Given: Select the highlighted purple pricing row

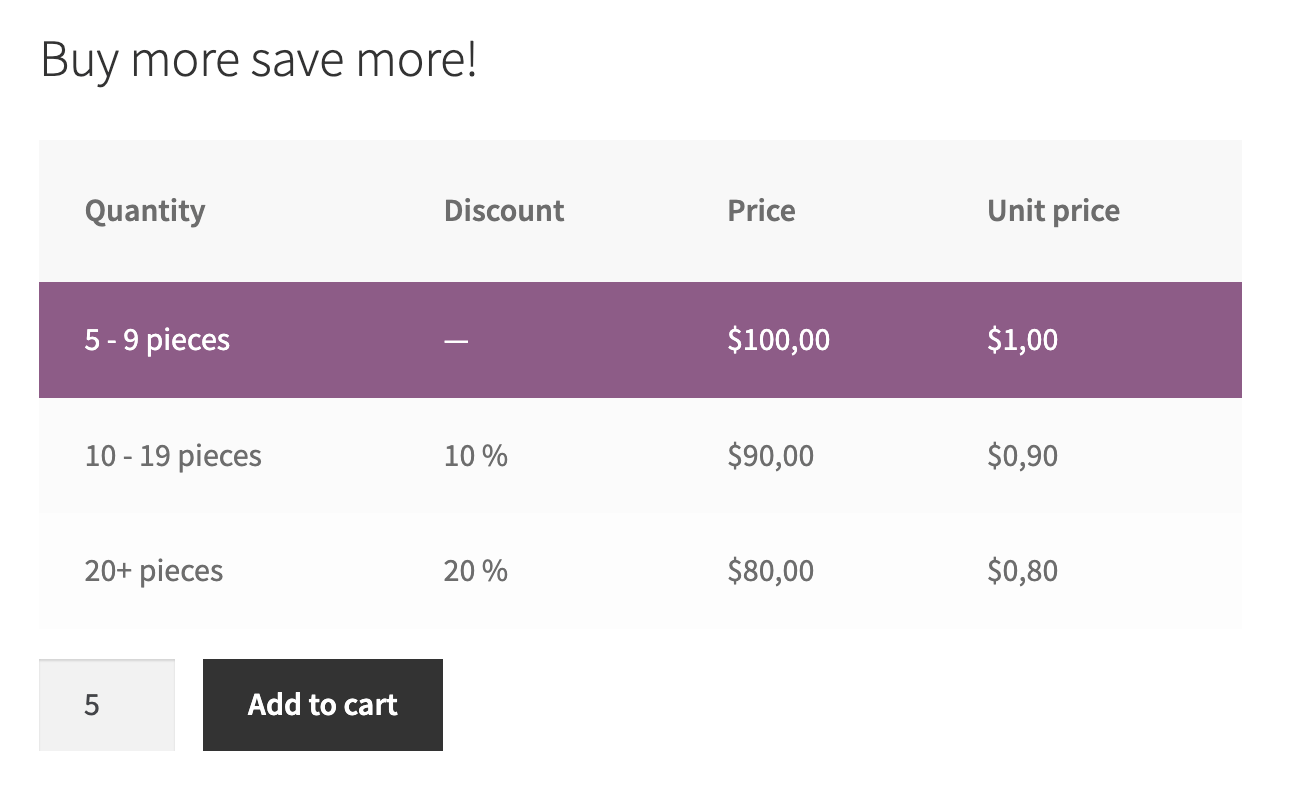Looking at the screenshot, I should pyautogui.click(x=640, y=340).
